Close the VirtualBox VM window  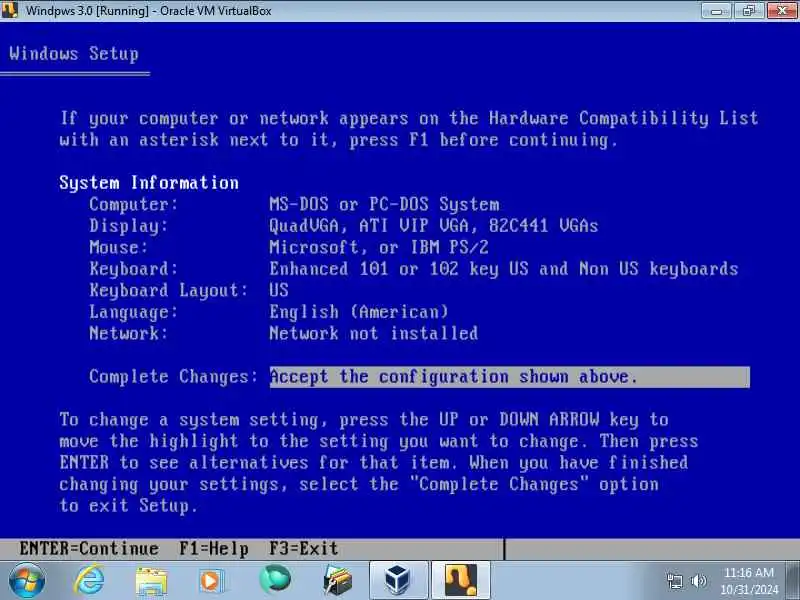[782, 11]
